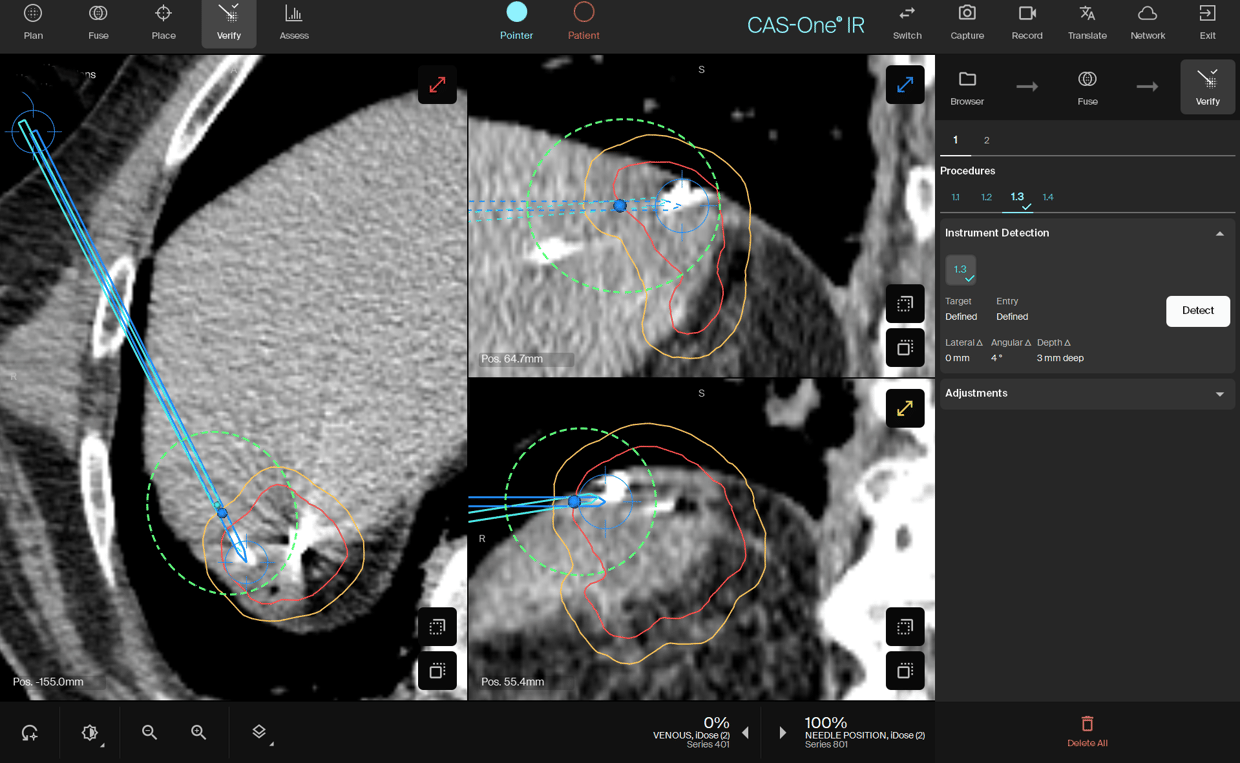Collapse the Instrument Detection section
Screen dimensions: 1240x763
pos(1219,234)
